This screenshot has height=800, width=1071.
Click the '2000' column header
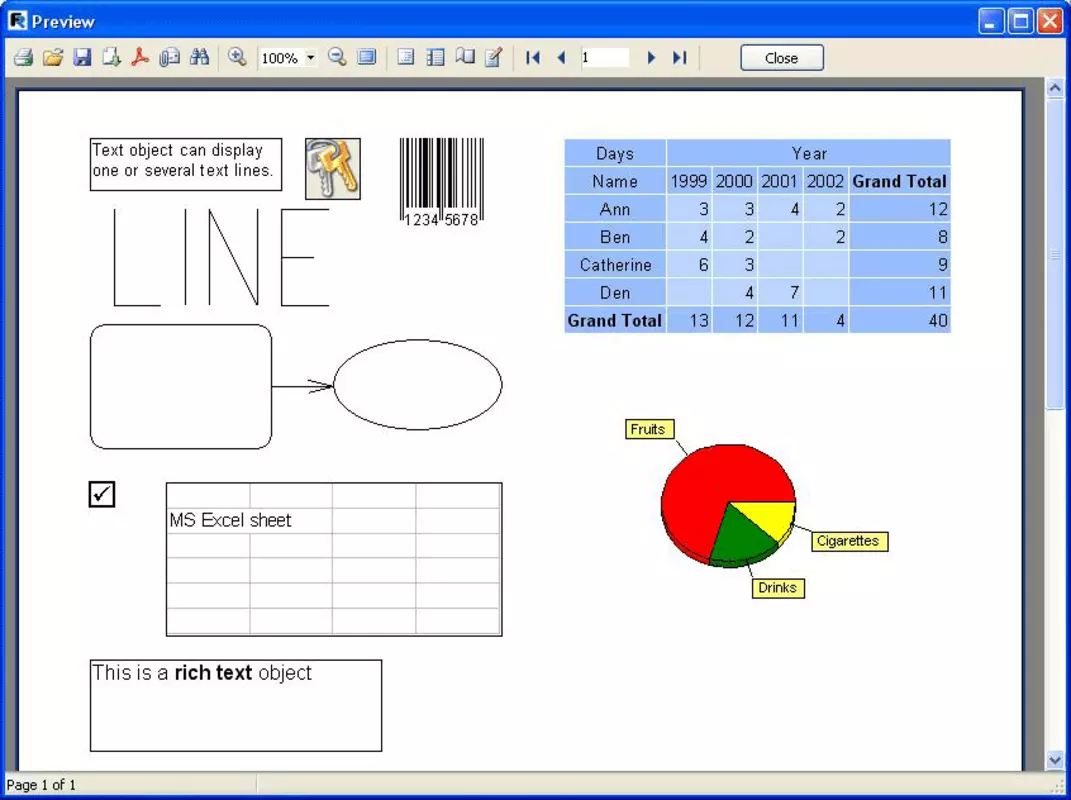734,181
